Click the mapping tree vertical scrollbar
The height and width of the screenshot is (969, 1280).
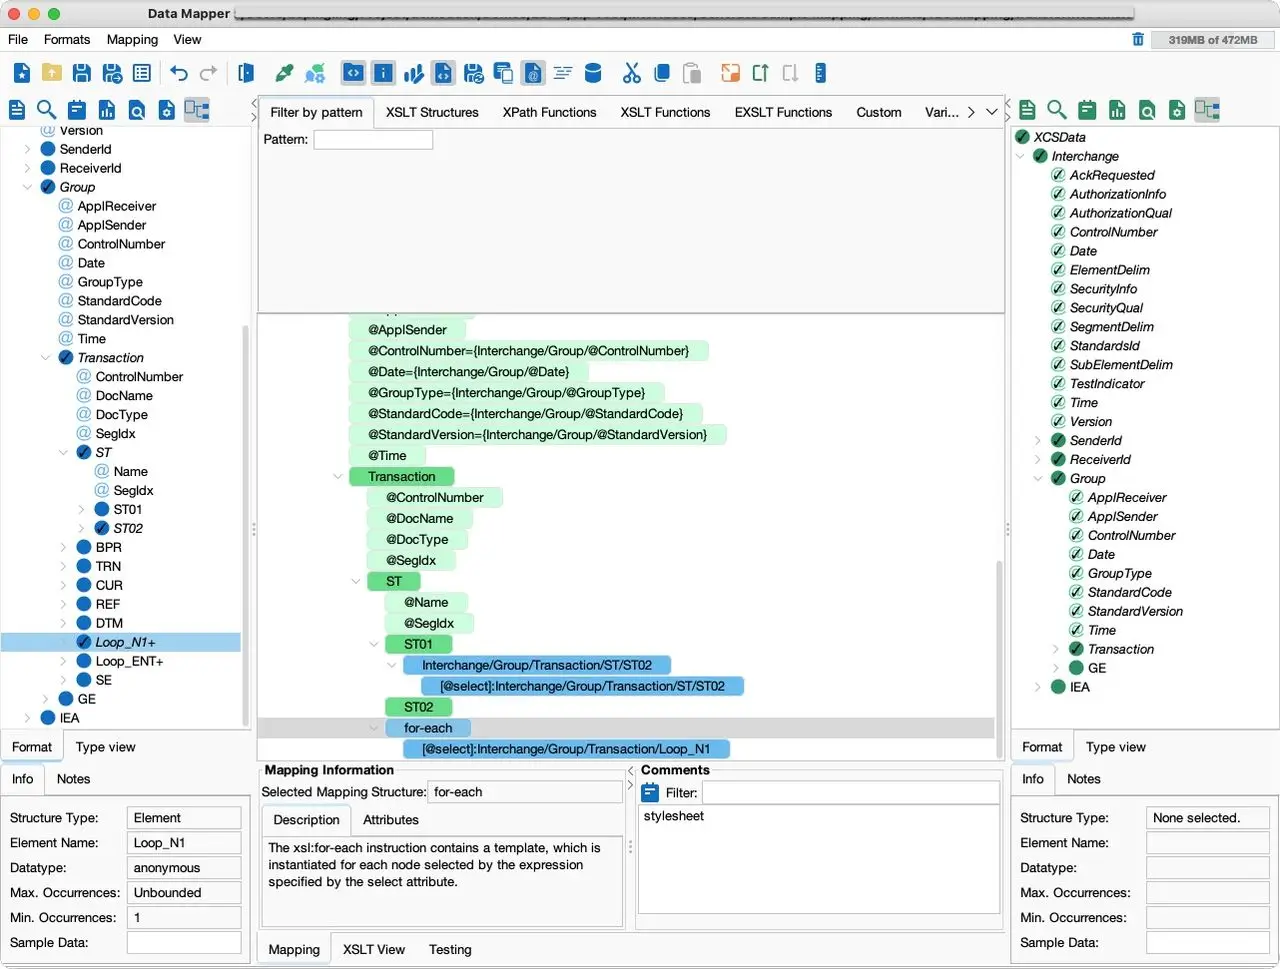click(x=998, y=660)
